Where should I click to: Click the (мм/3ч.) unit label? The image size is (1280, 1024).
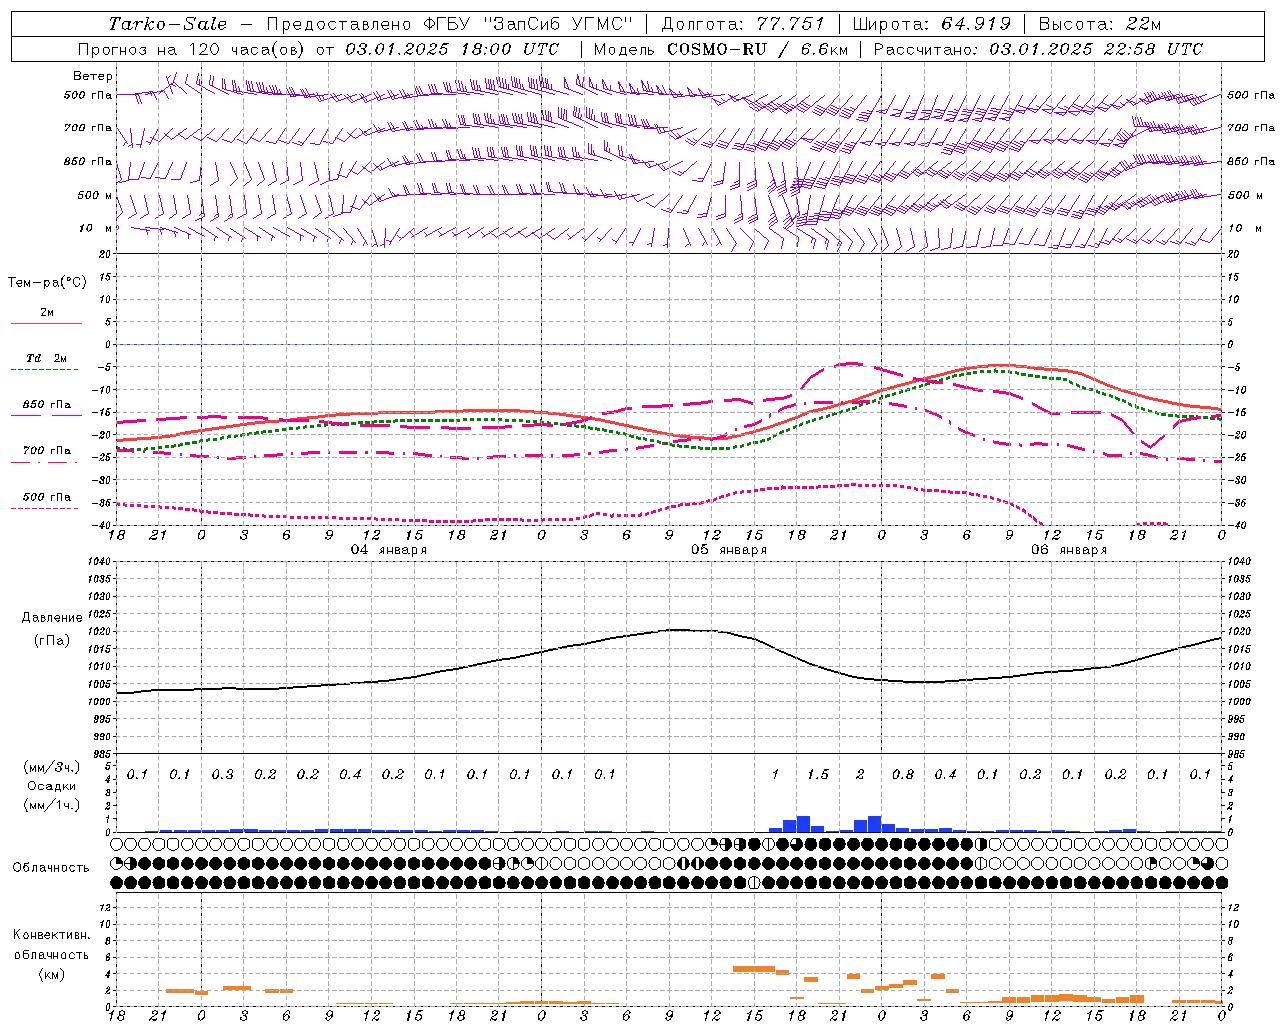[x=52, y=767]
